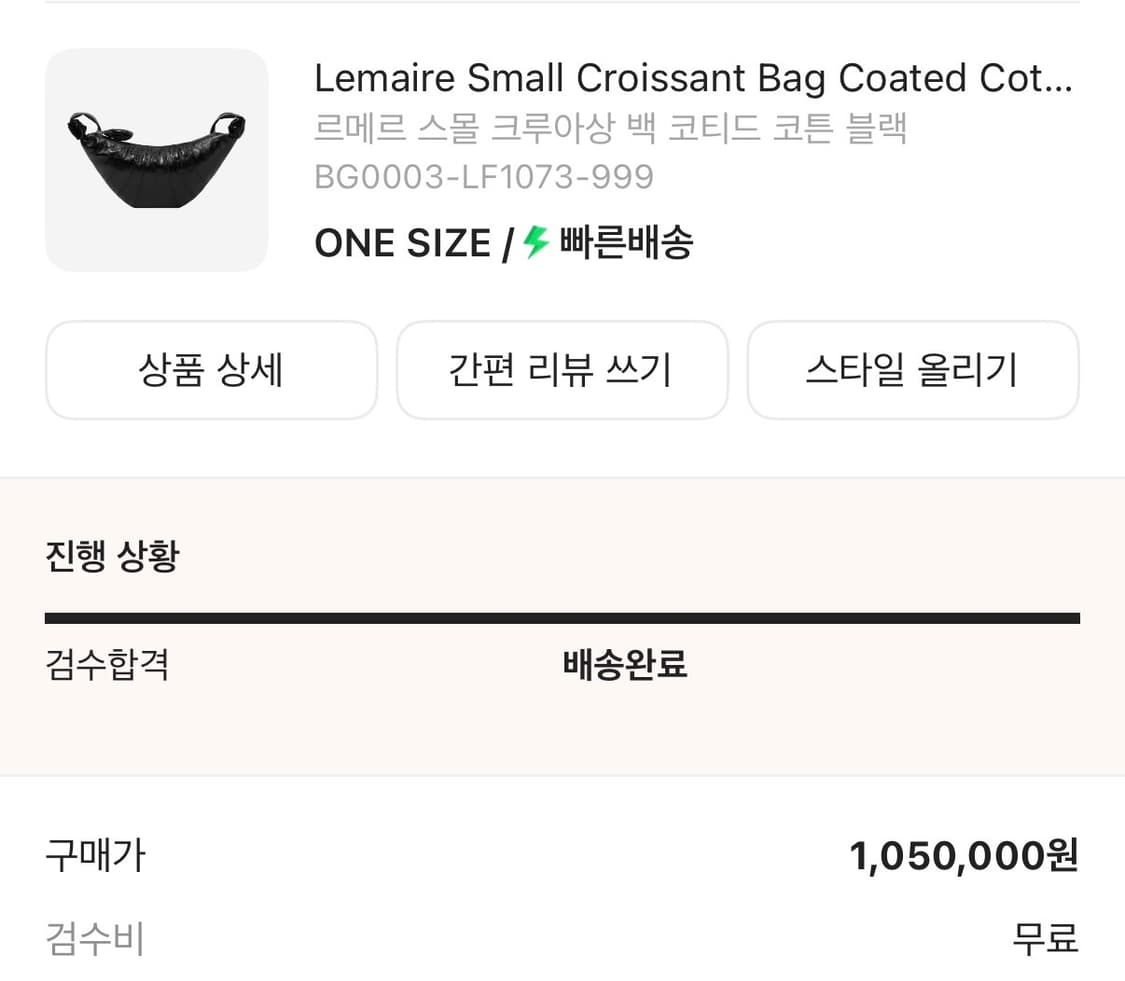Click the divider line above the product
Image resolution: width=1125 pixels, height=981 pixels.
point(562,3)
